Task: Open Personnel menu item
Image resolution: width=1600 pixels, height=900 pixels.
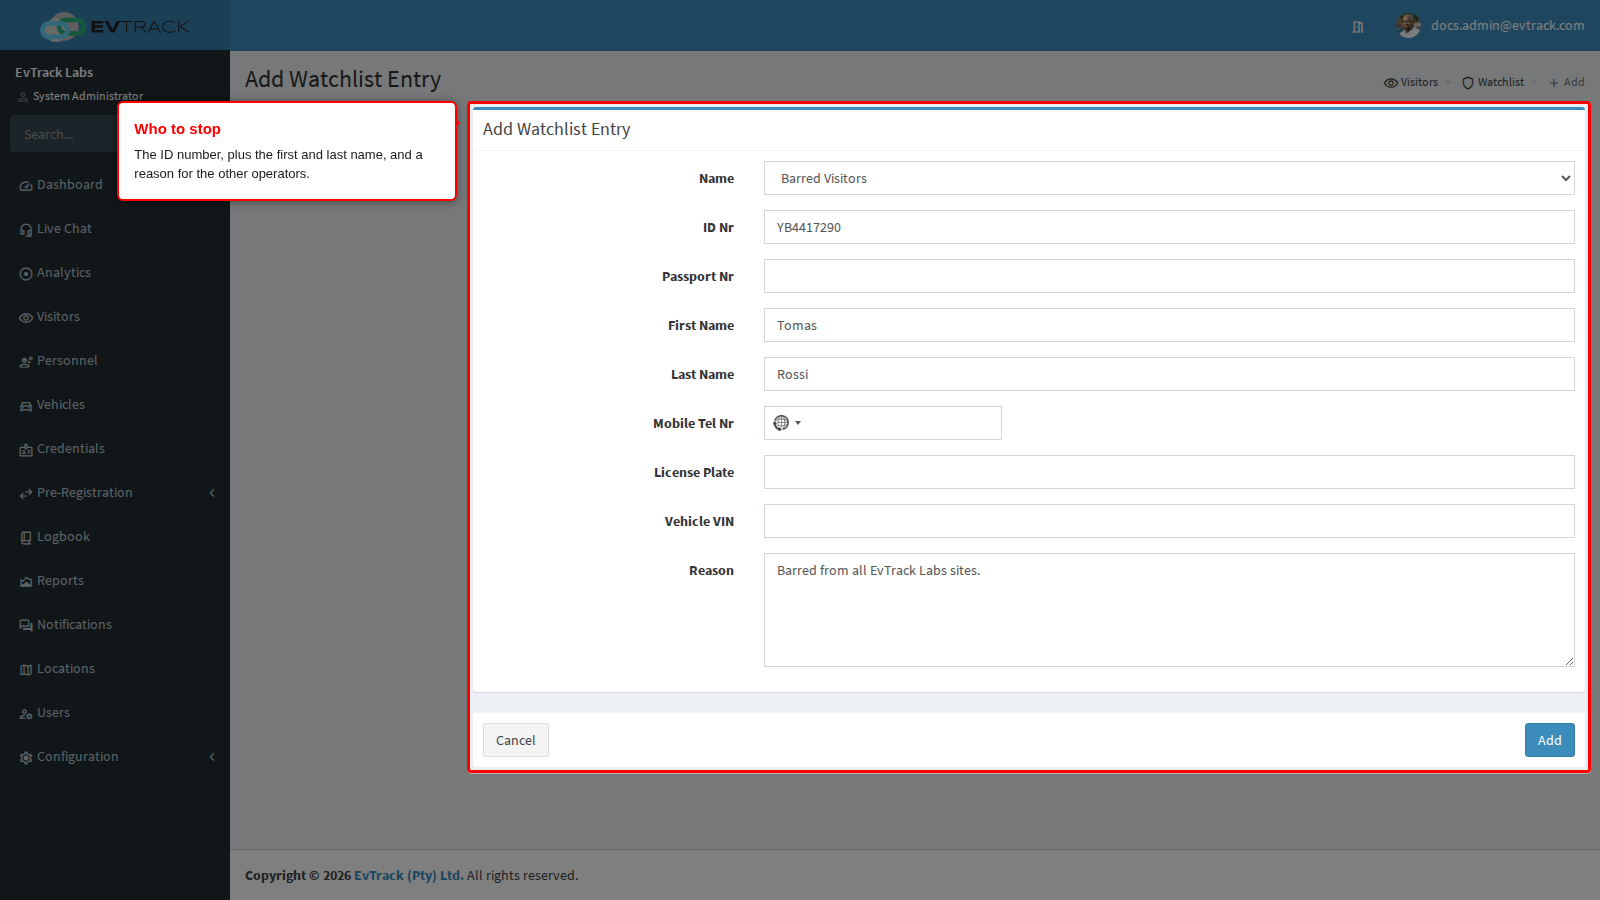Action: pos(67,361)
